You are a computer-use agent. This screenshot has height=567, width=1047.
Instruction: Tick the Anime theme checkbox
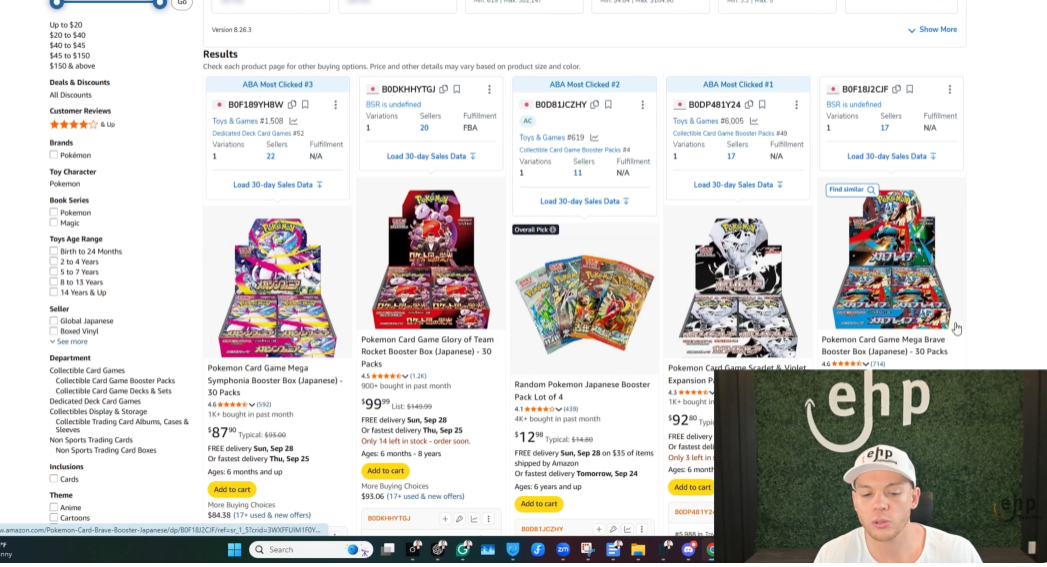(x=53, y=508)
